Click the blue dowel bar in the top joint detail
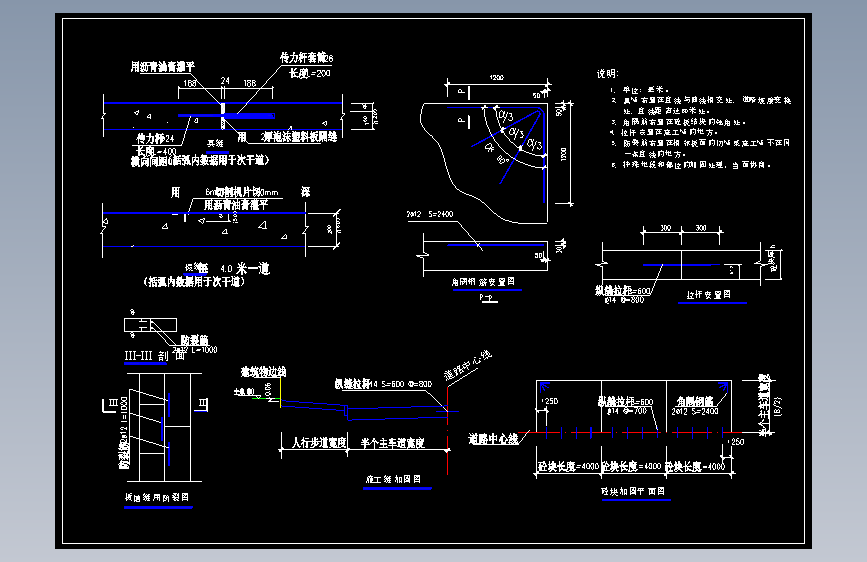Image resolution: width=867 pixels, height=562 pixels. (226, 116)
